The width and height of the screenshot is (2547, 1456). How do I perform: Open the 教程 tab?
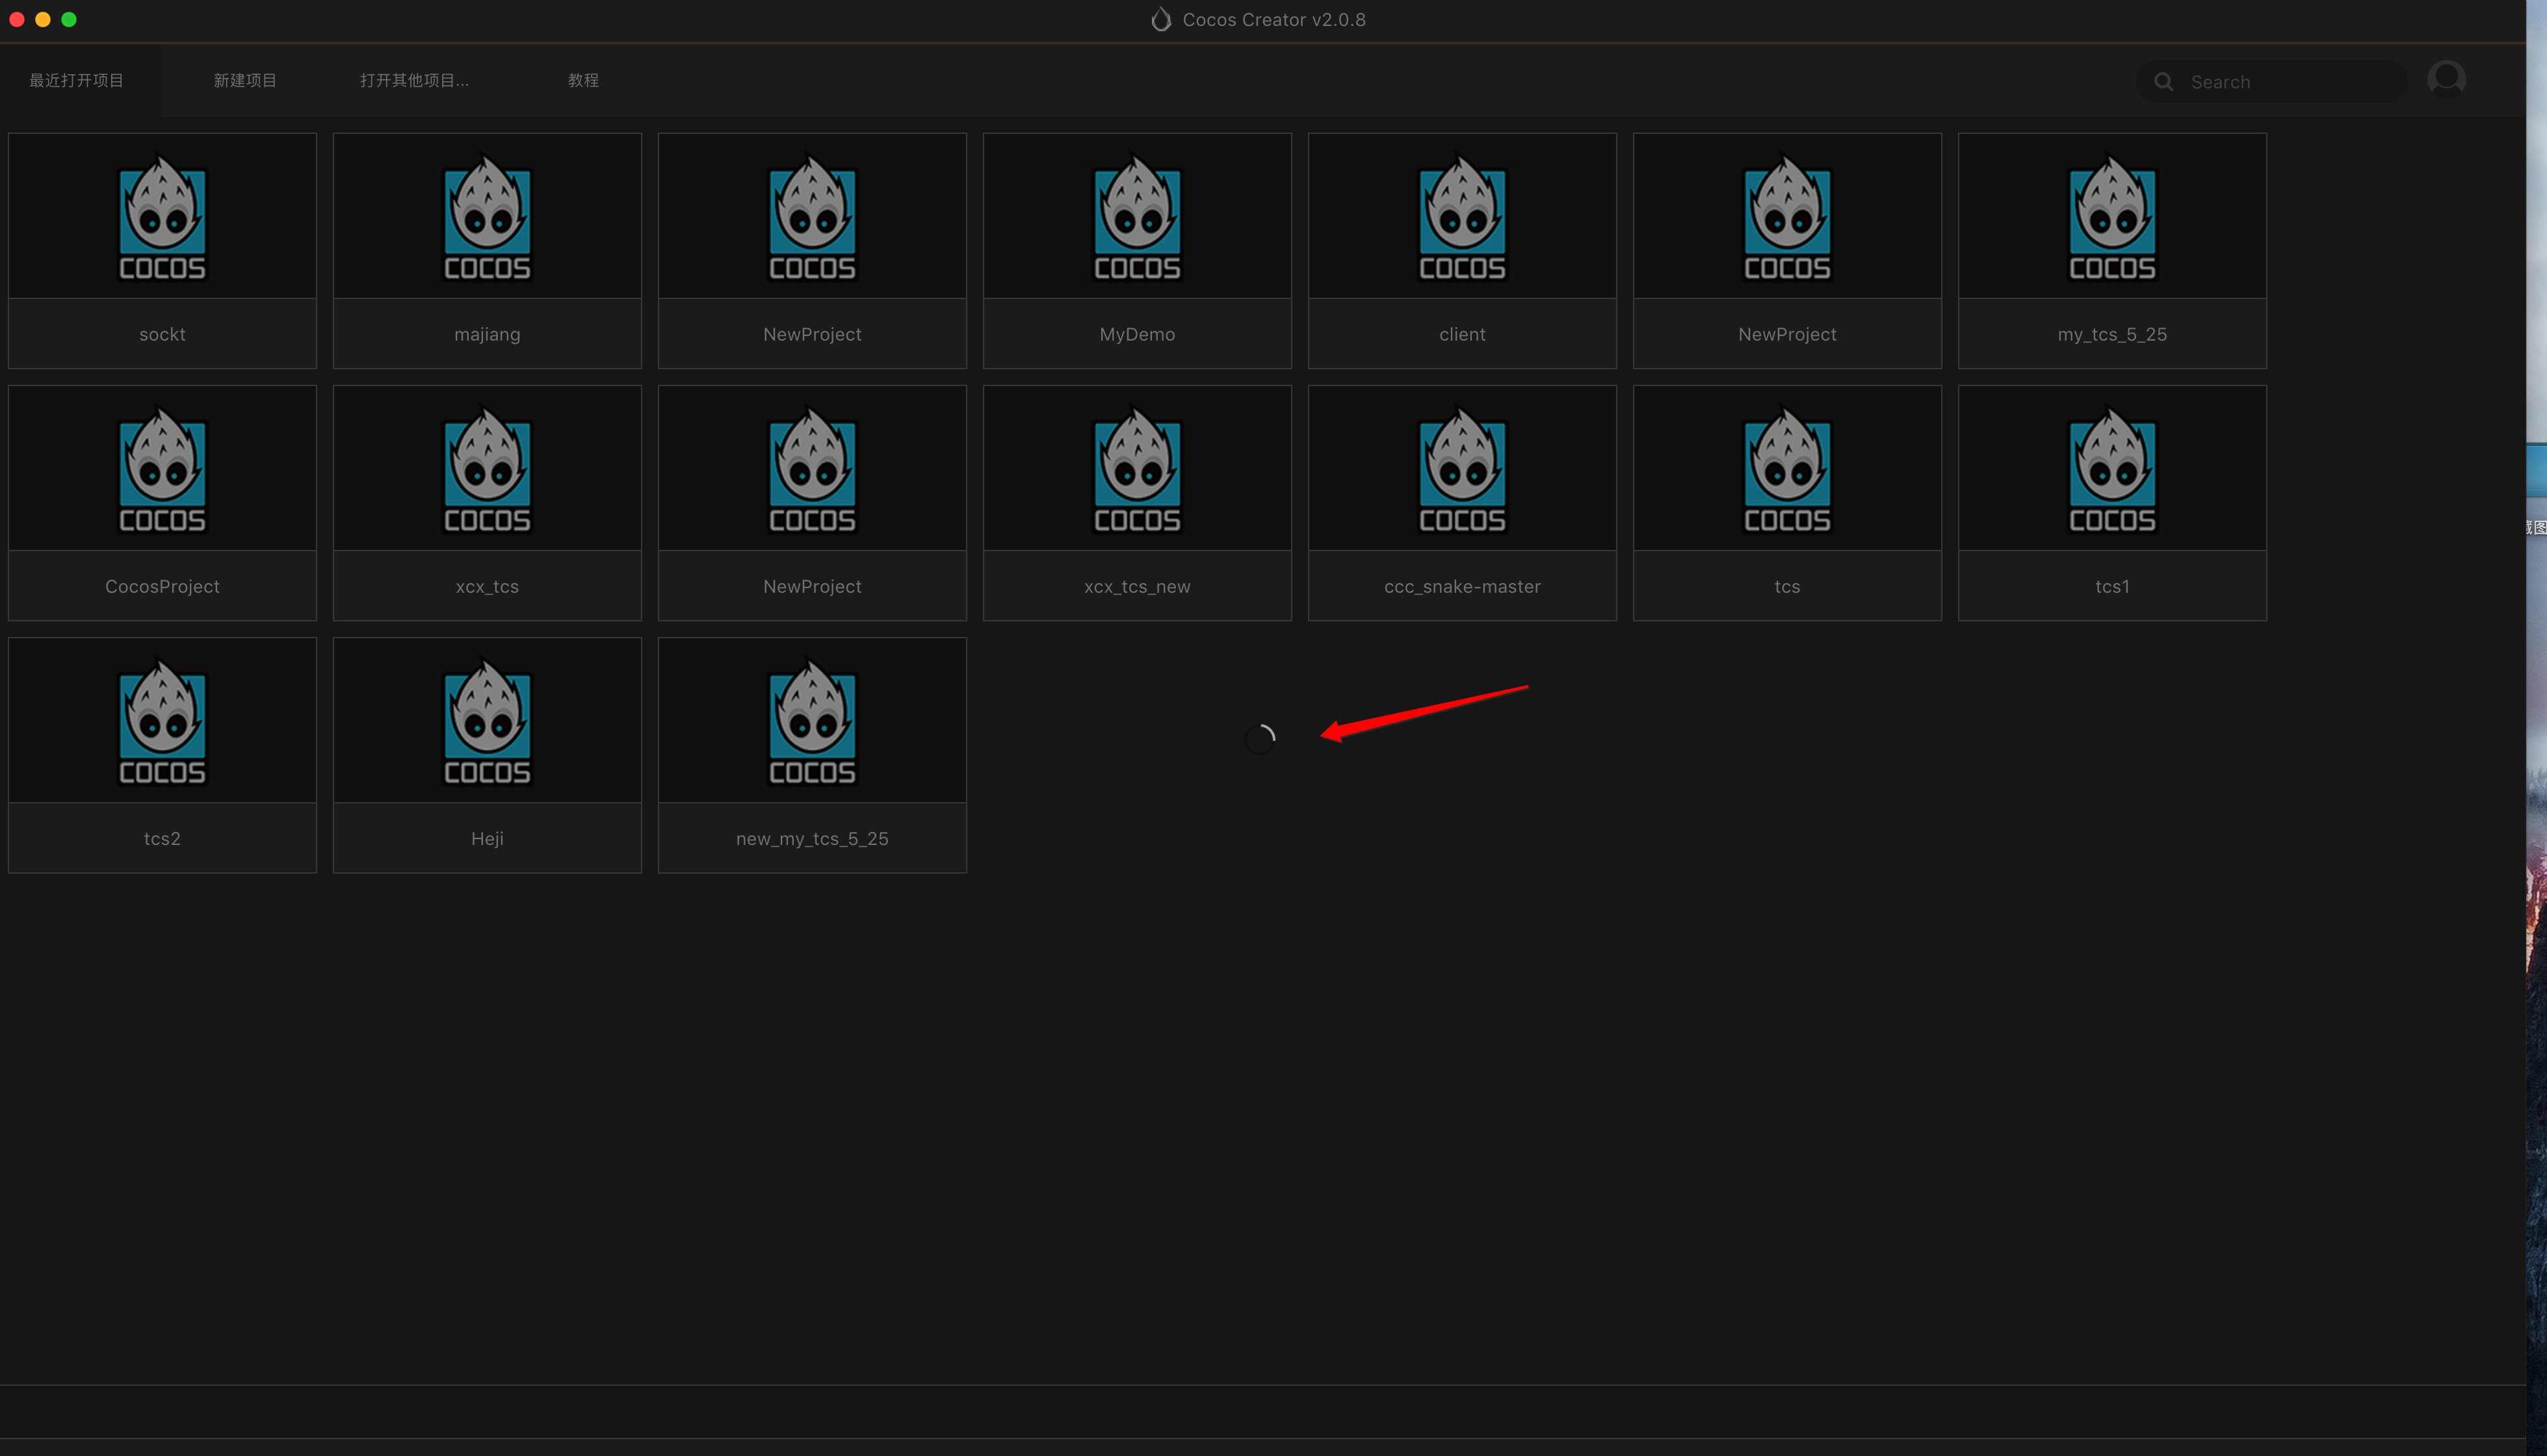coord(583,80)
